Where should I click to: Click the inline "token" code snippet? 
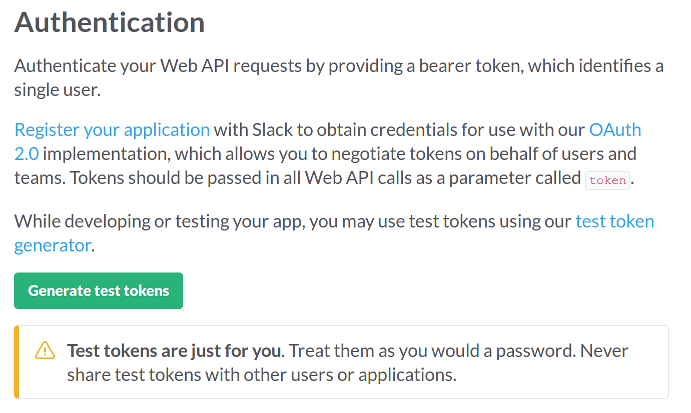(609, 181)
